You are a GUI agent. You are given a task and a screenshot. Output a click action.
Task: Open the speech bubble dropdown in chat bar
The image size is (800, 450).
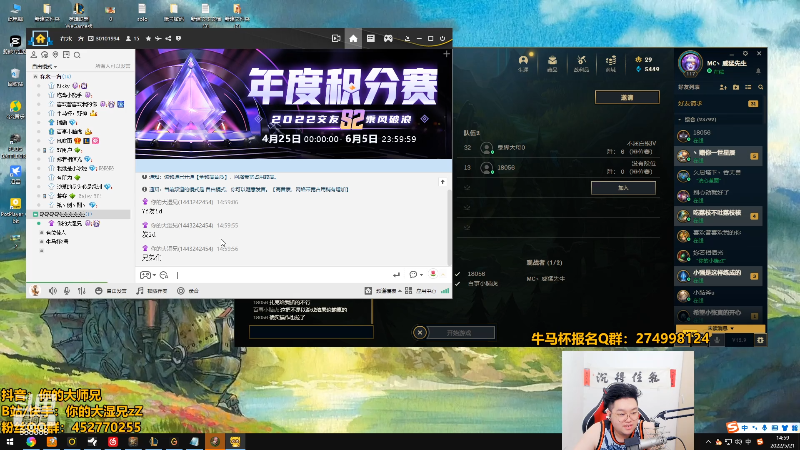(x=416, y=275)
